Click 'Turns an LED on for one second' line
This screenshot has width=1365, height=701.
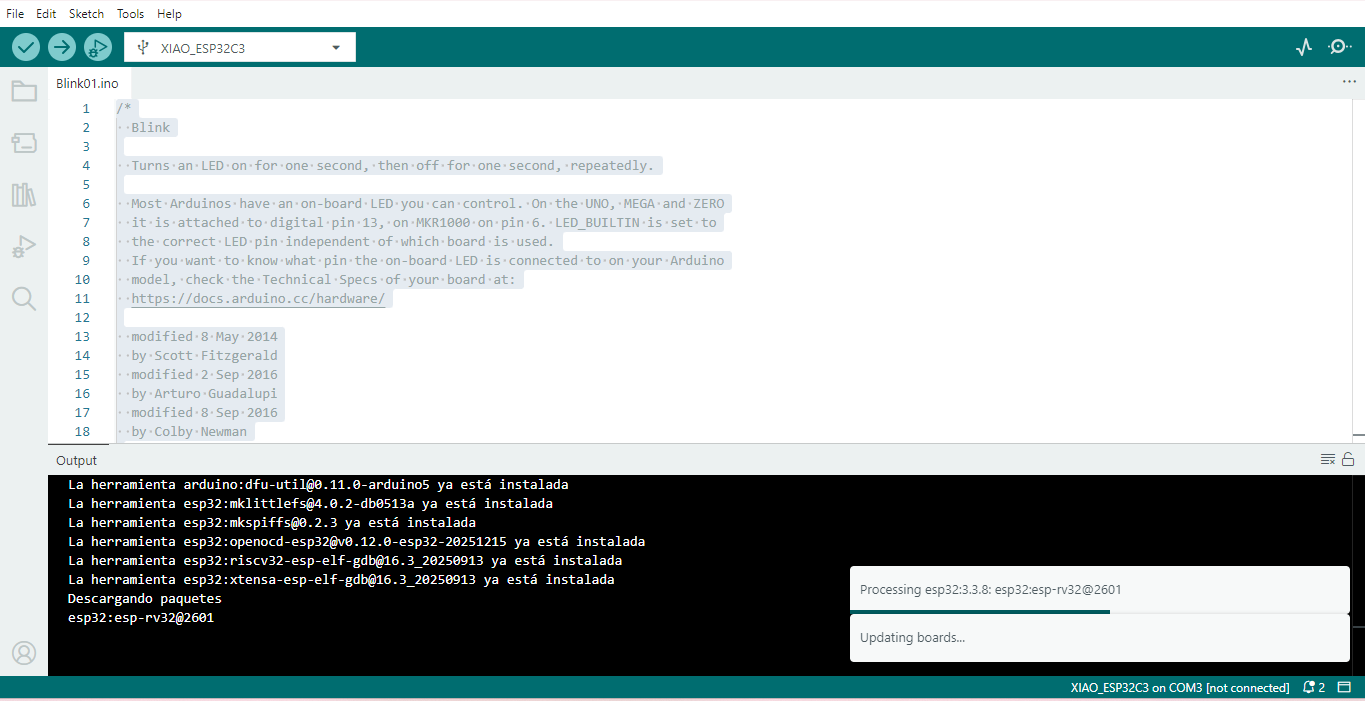(x=392, y=165)
